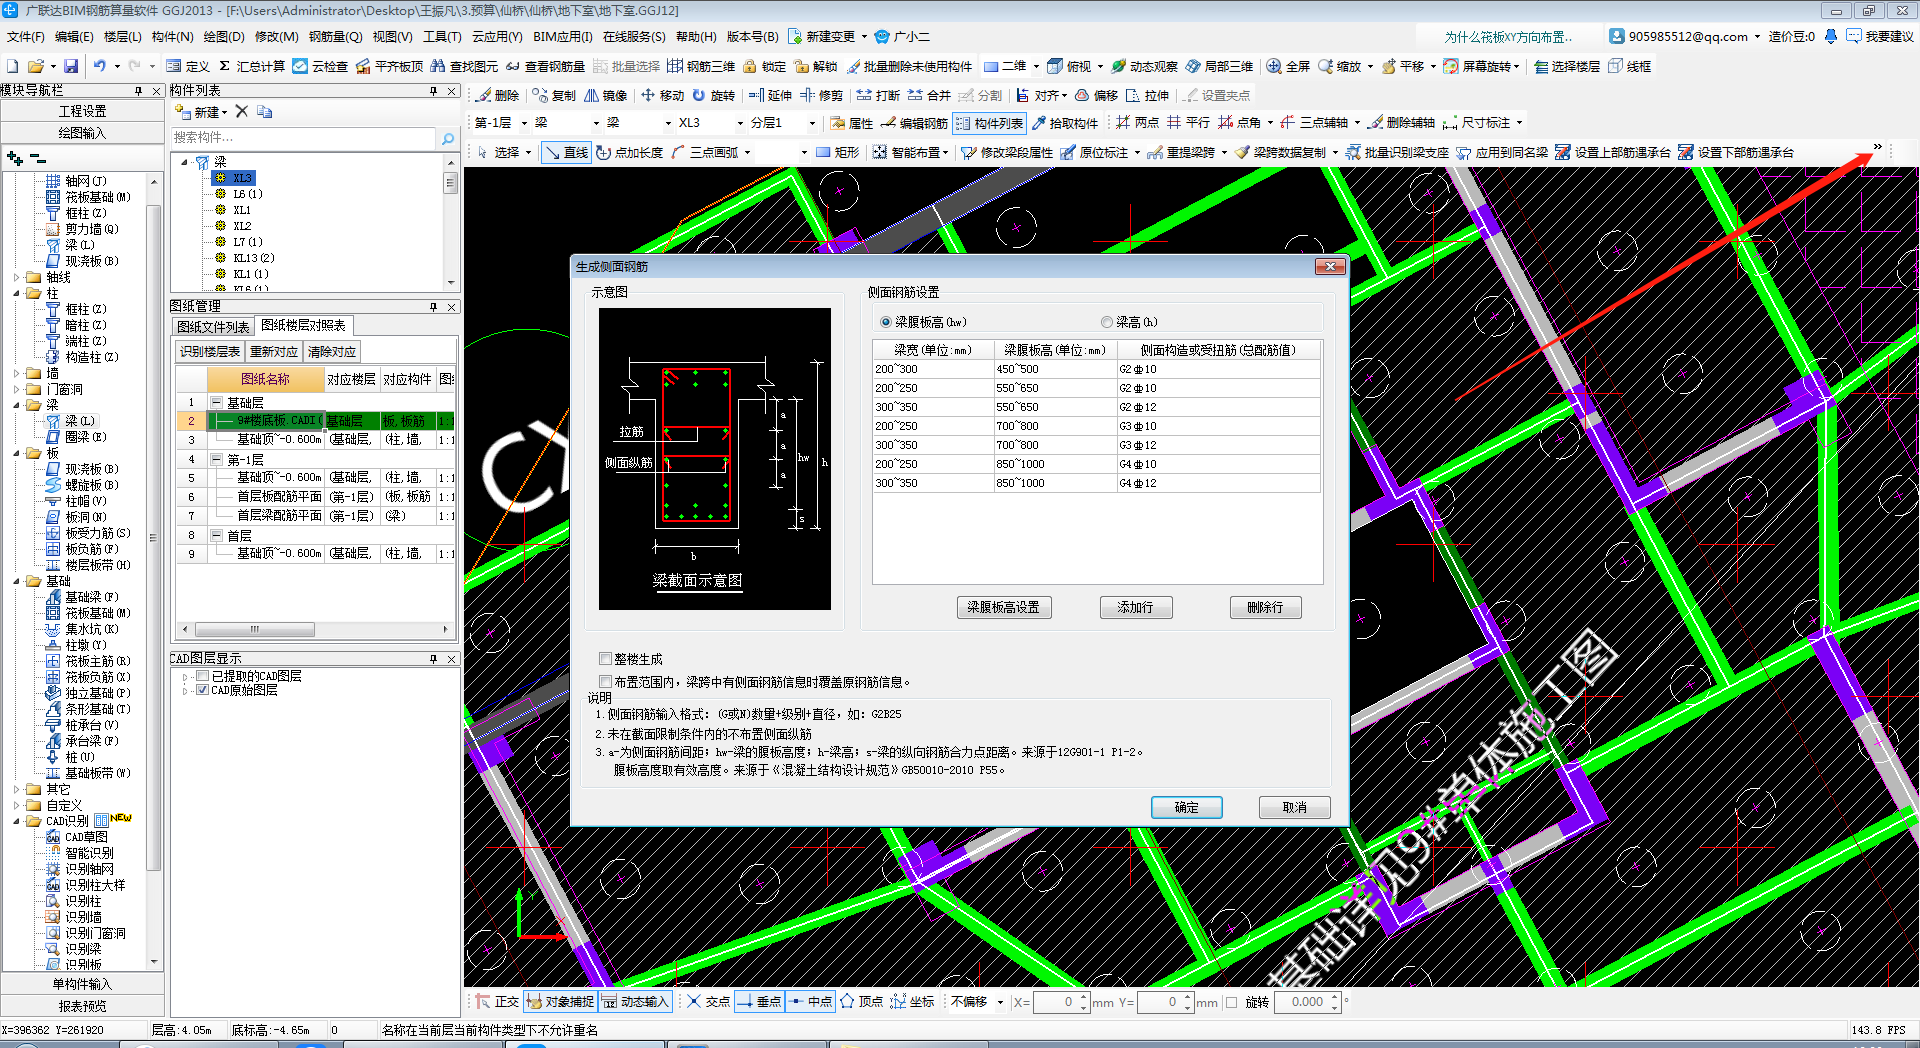Viewport: 1920px width, 1048px height.
Task: Open 查看钢筋量 rebar quantity view
Action: coord(545,66)
